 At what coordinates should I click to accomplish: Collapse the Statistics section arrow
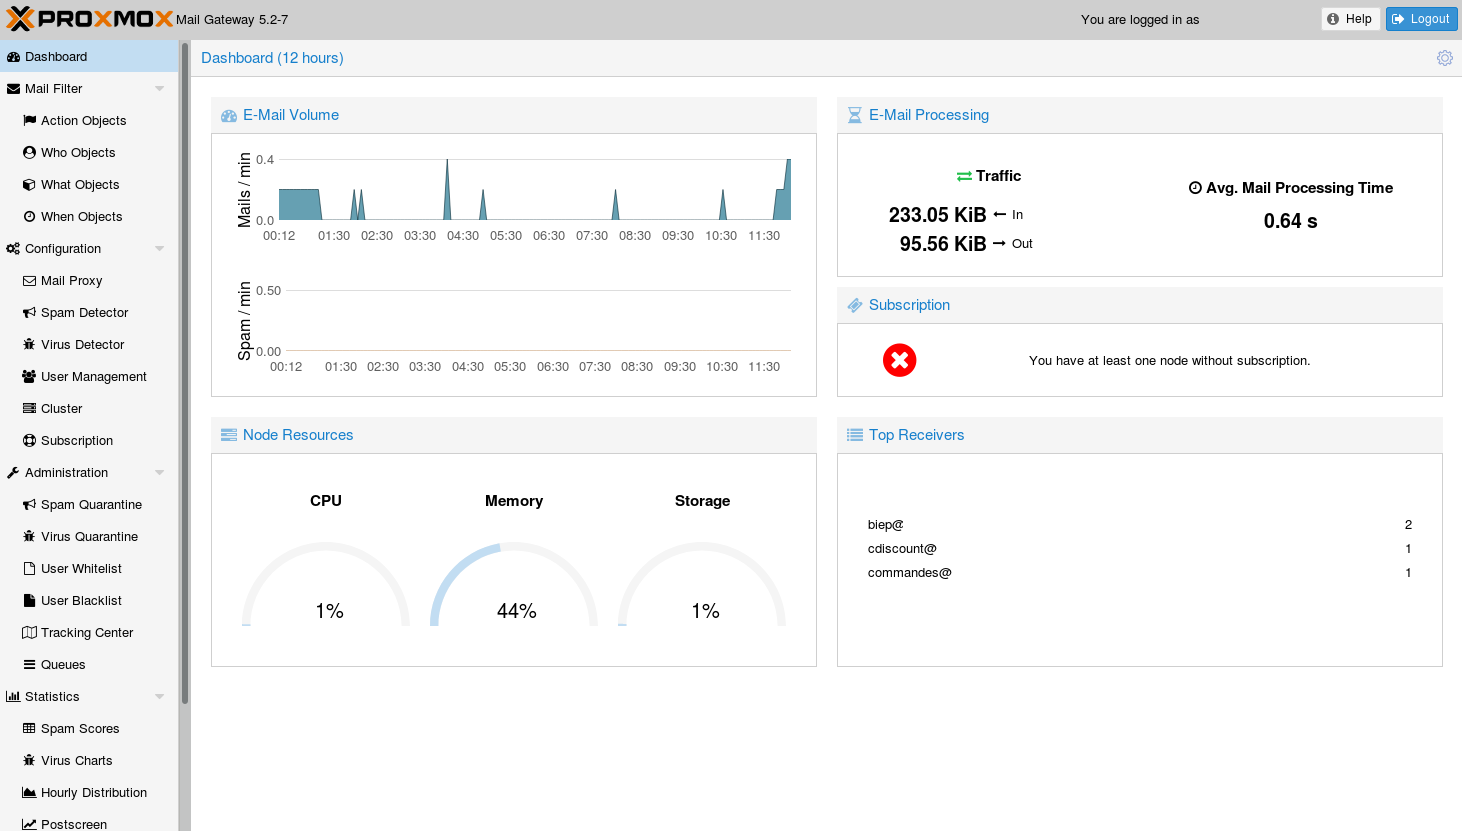(x=159, y=697)
